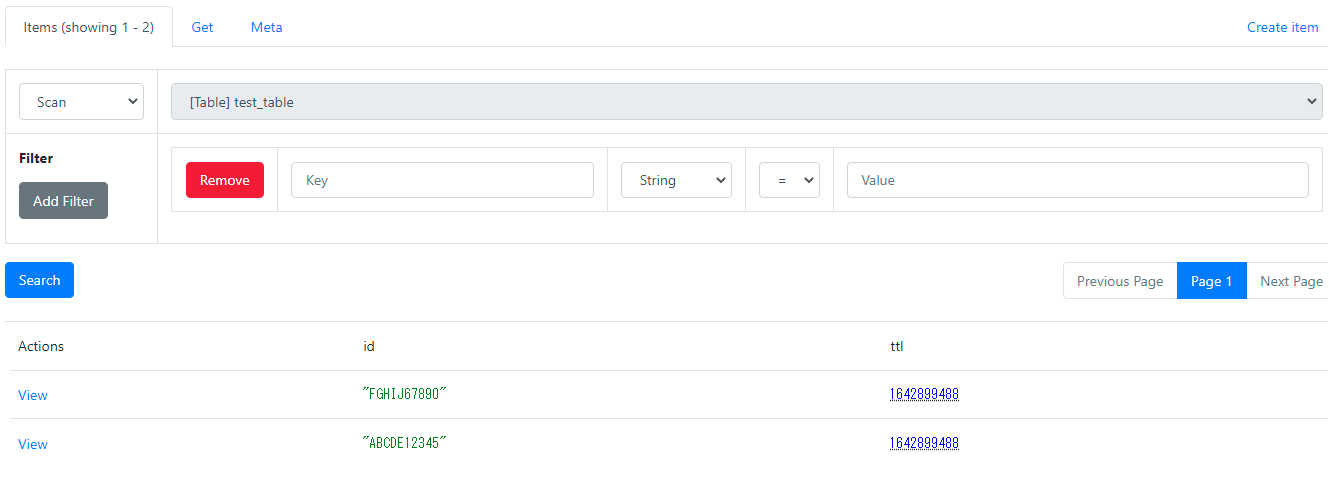This screenshot has height=485, width=1329.
Task: Go to Next Page
Action: 1290,281
